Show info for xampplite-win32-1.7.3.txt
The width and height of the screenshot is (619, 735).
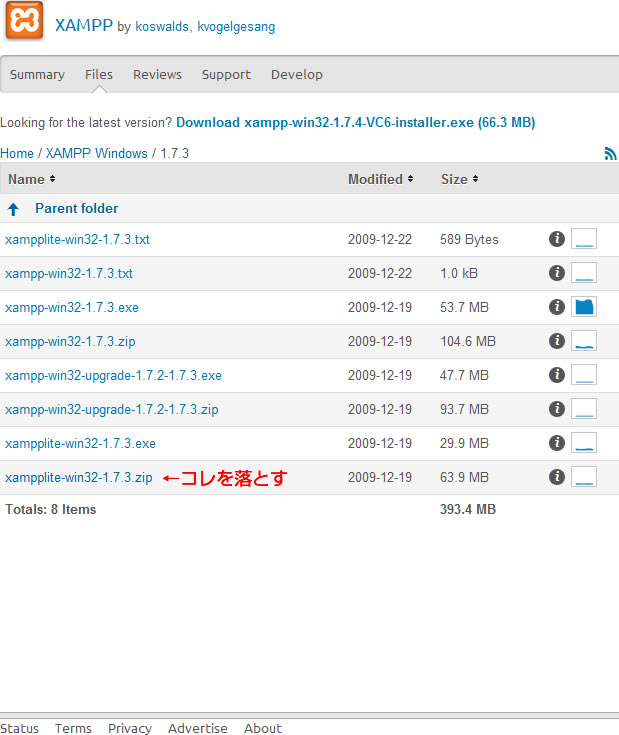(557, 239)
